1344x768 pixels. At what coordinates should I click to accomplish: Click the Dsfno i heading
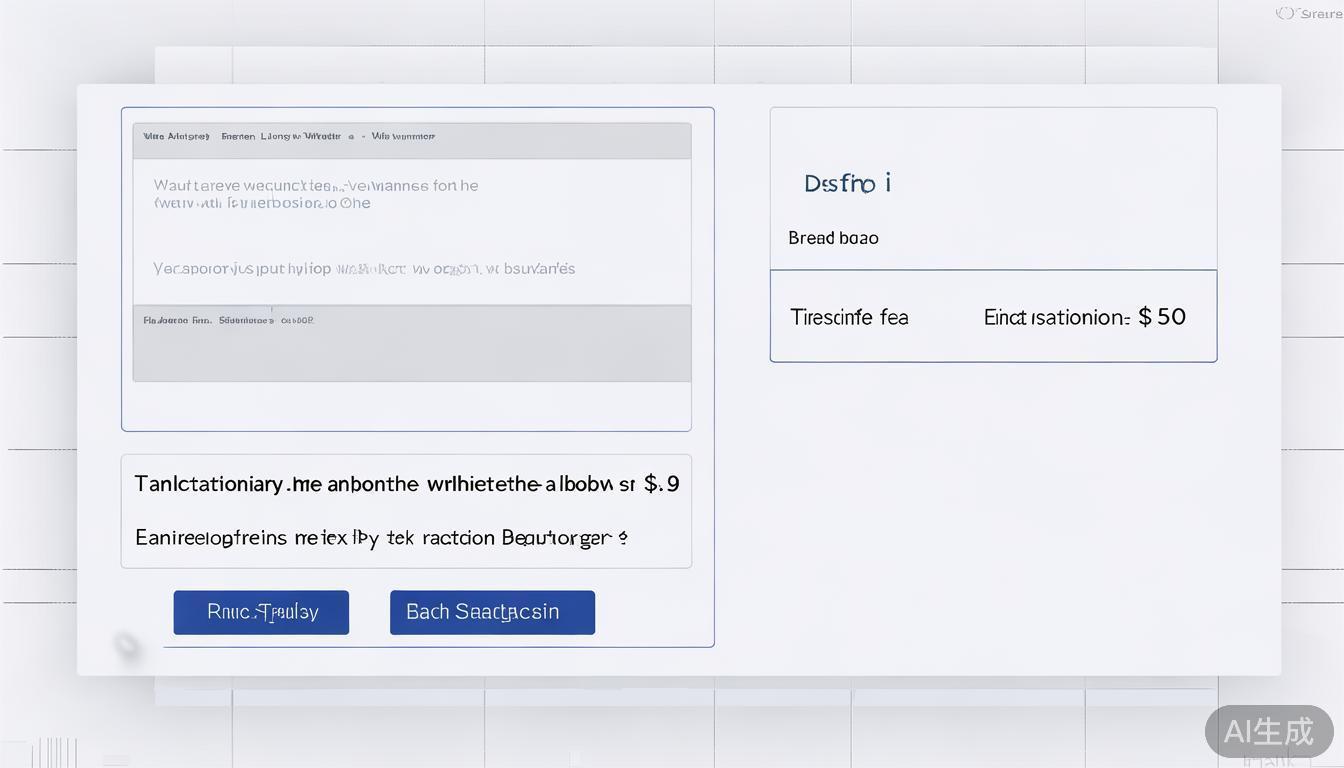point(847,184)
